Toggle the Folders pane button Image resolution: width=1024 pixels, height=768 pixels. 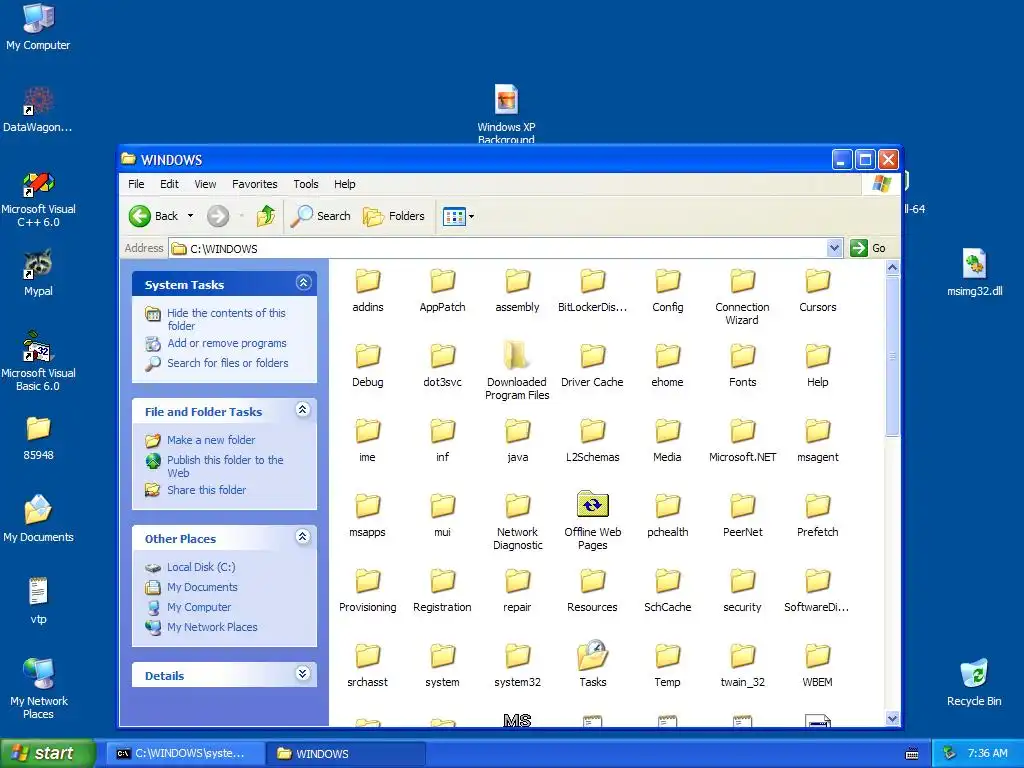pos(394,216)
